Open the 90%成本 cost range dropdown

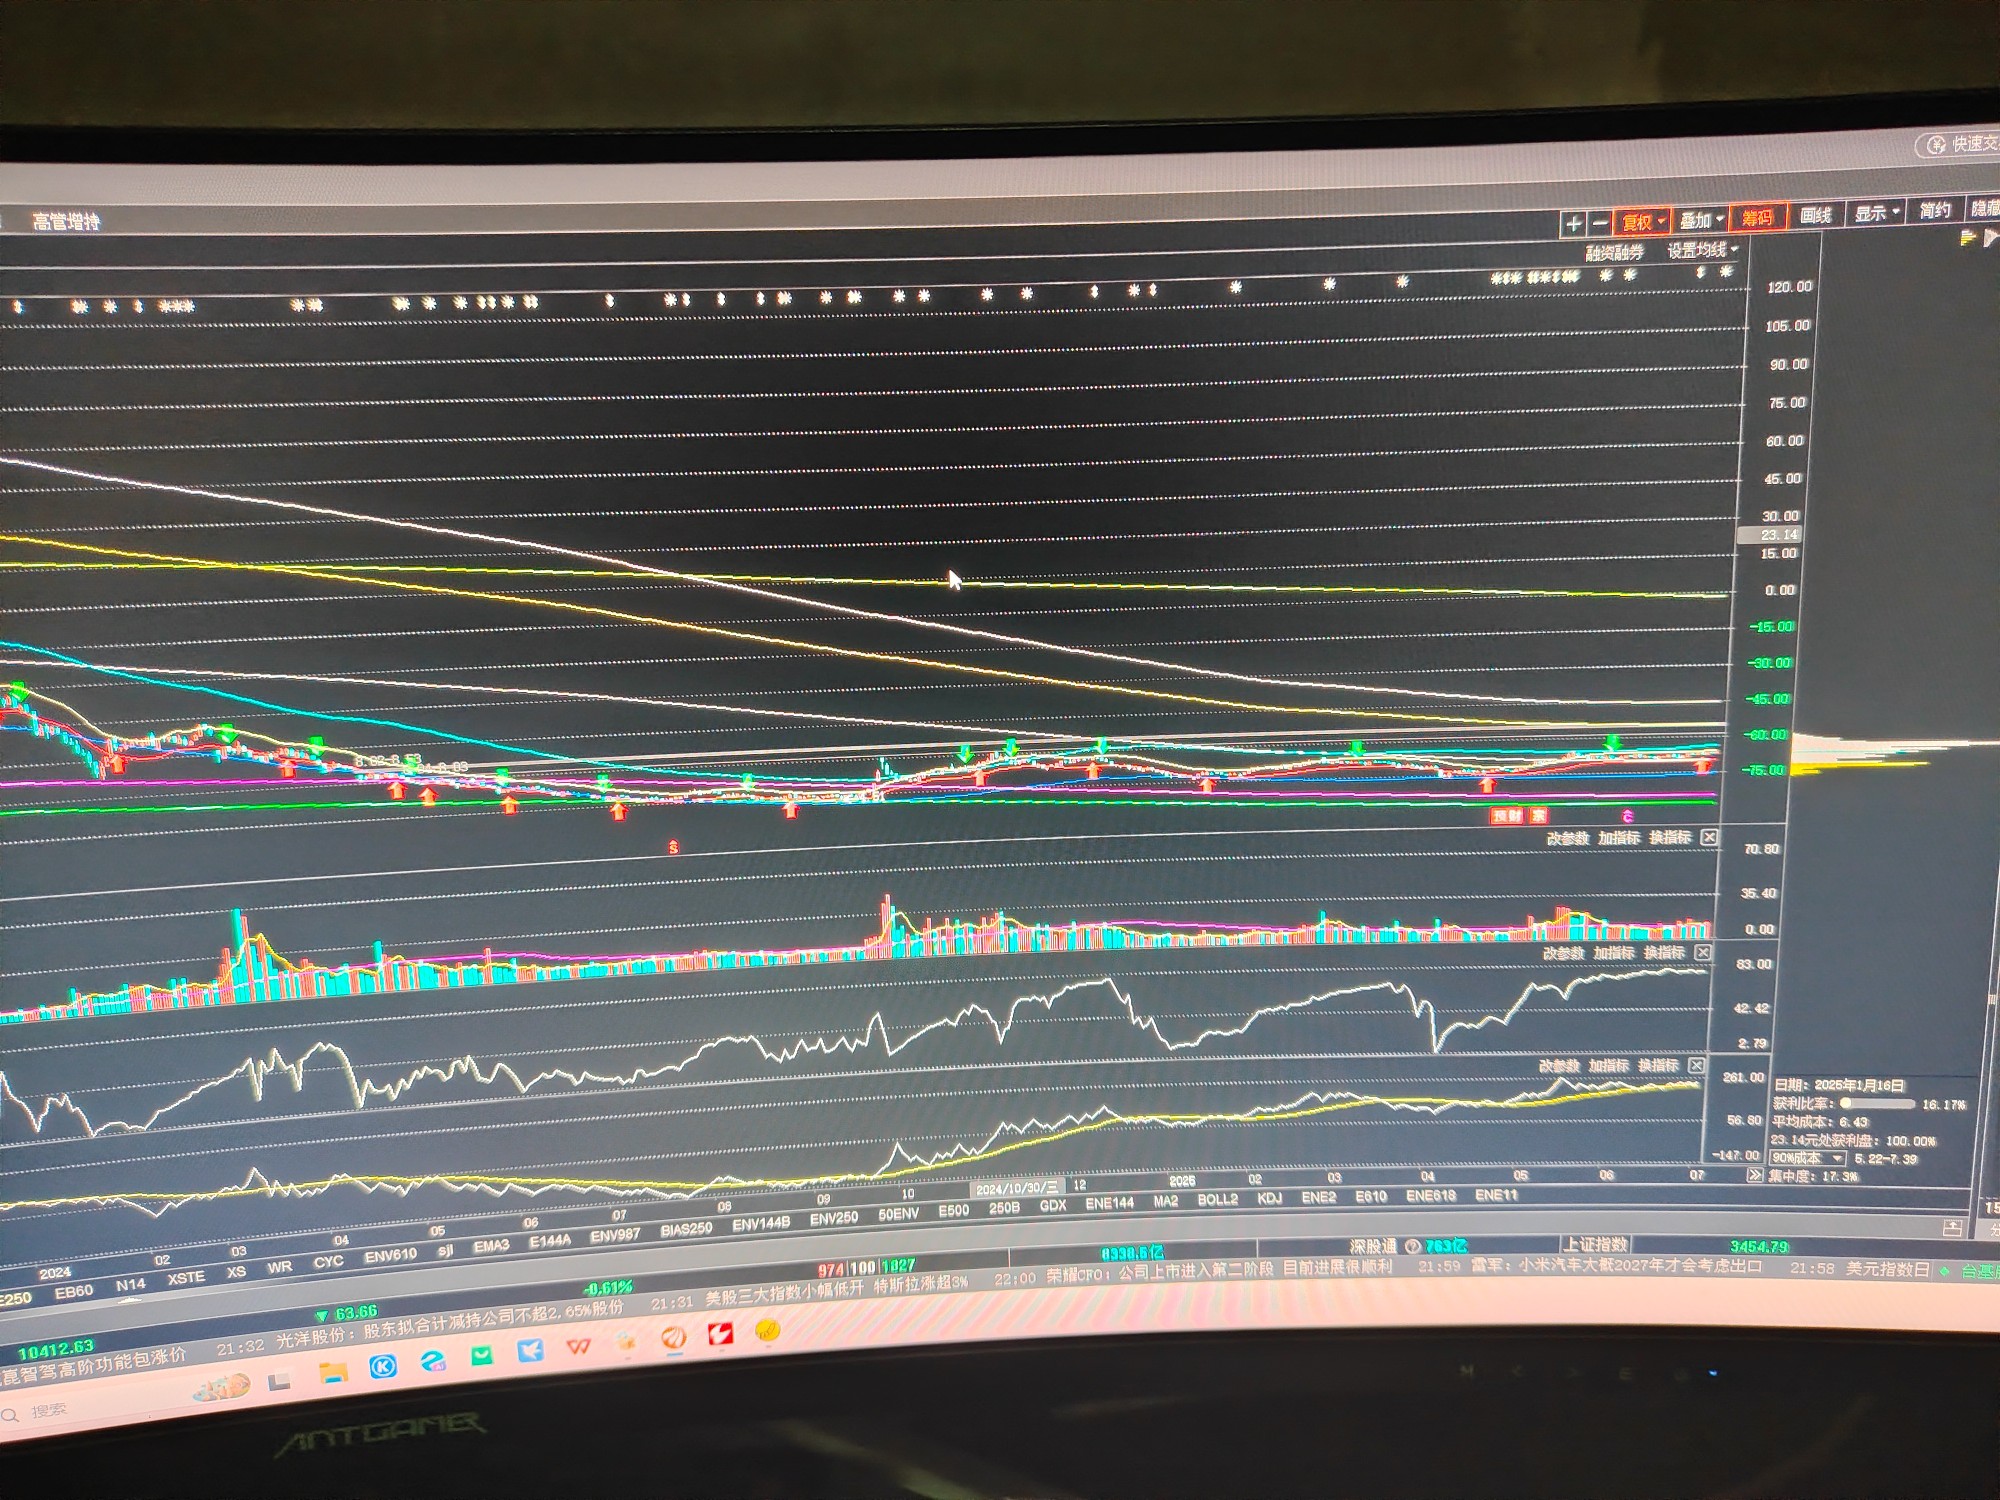[x=1807, y=1158]
